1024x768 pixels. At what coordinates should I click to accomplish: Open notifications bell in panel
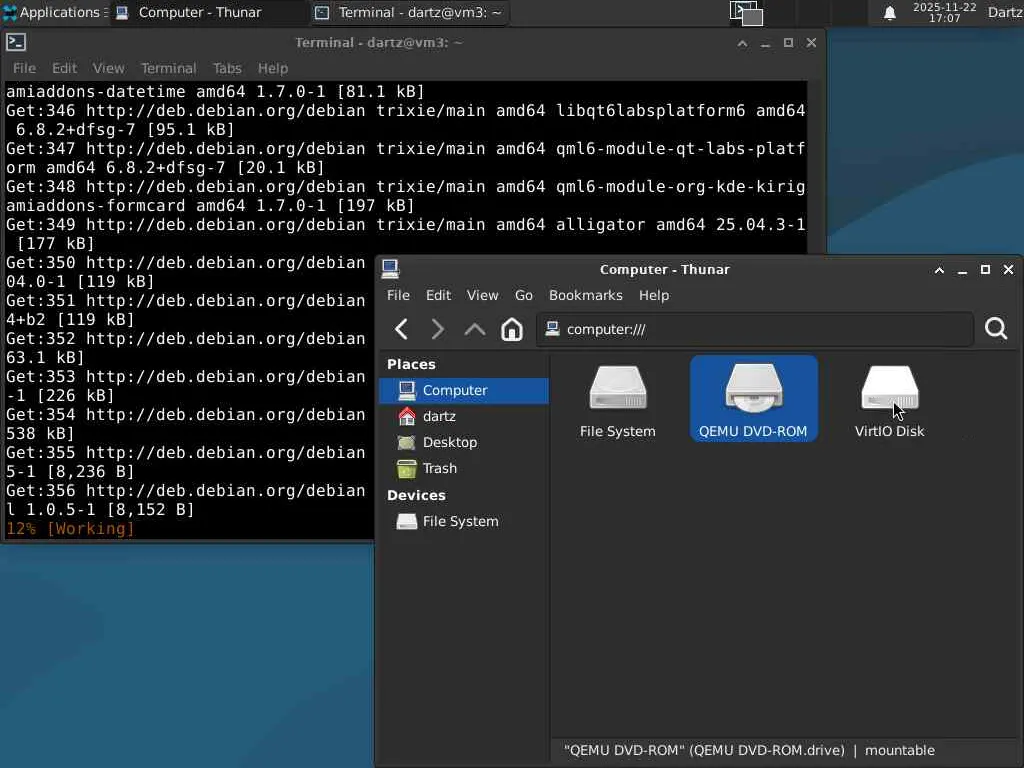[x=889, y=13]
